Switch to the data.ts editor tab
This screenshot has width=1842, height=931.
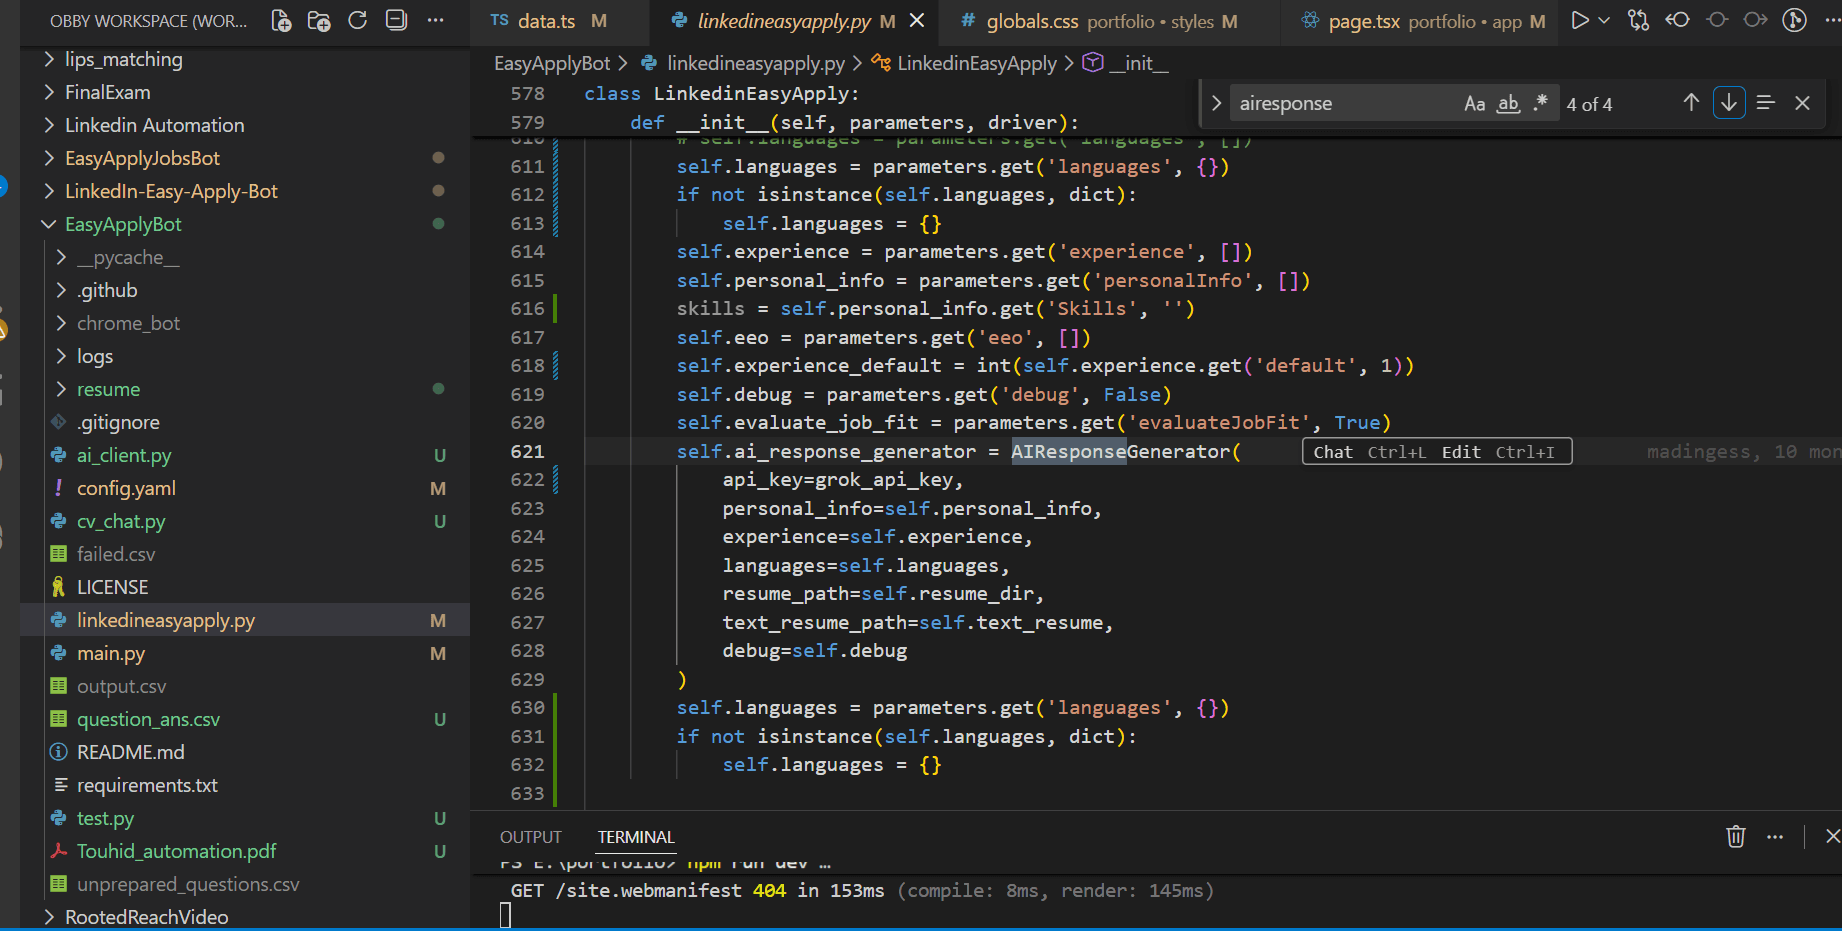(546, 21)
